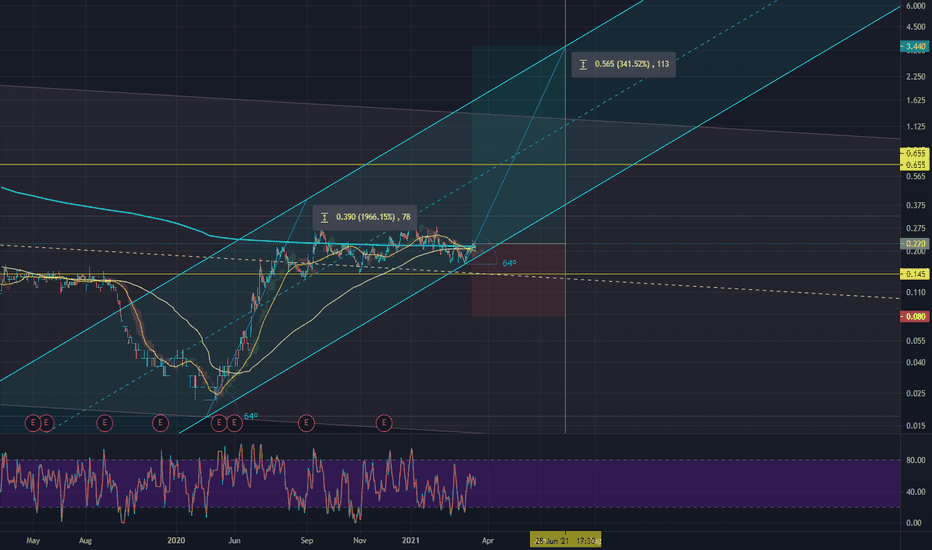The height and width of the screenshot is (550, 932).
Task: Click the 3.440 teal price label
Action: coord(915,46)
